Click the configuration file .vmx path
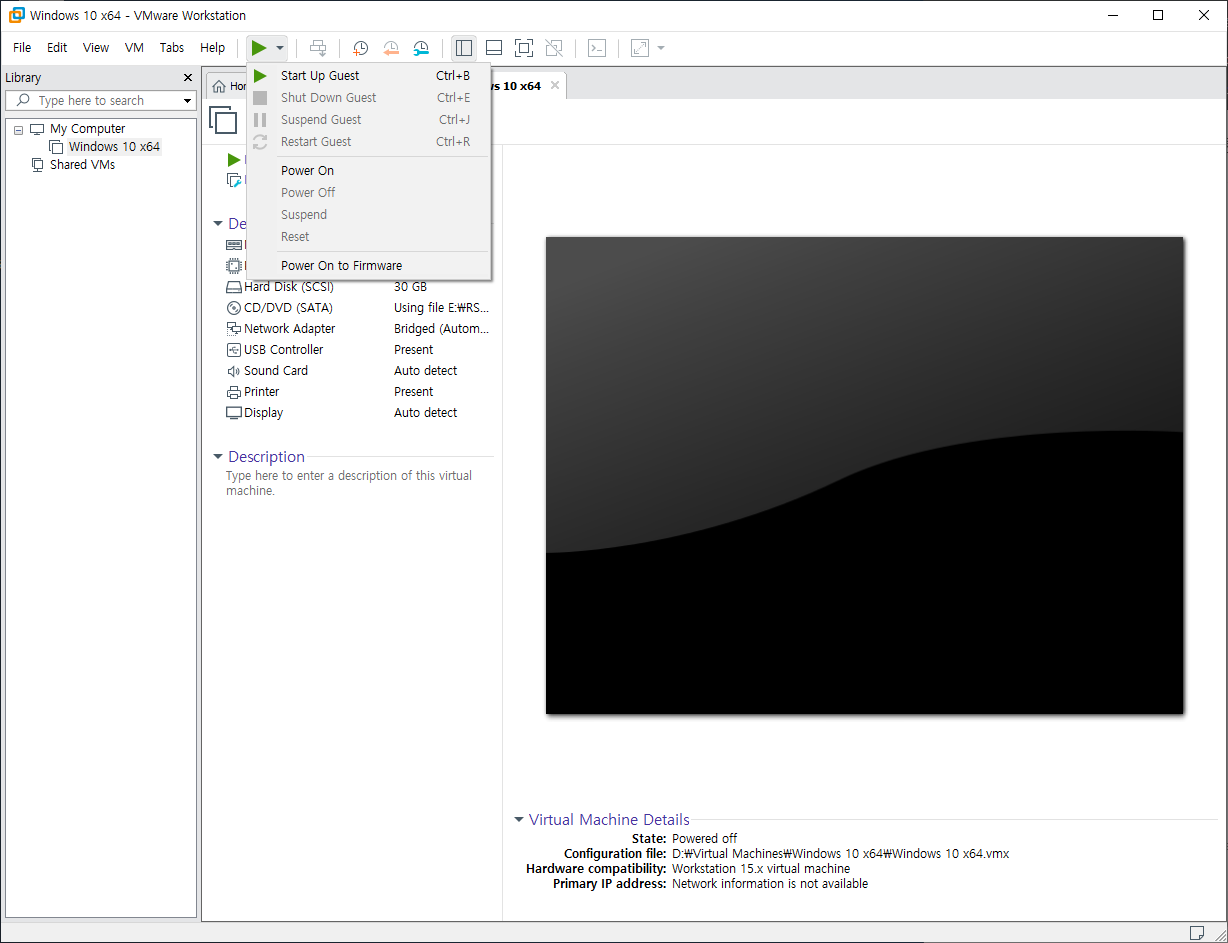This screenshot has height=943, width=1228. coord(840,854)
